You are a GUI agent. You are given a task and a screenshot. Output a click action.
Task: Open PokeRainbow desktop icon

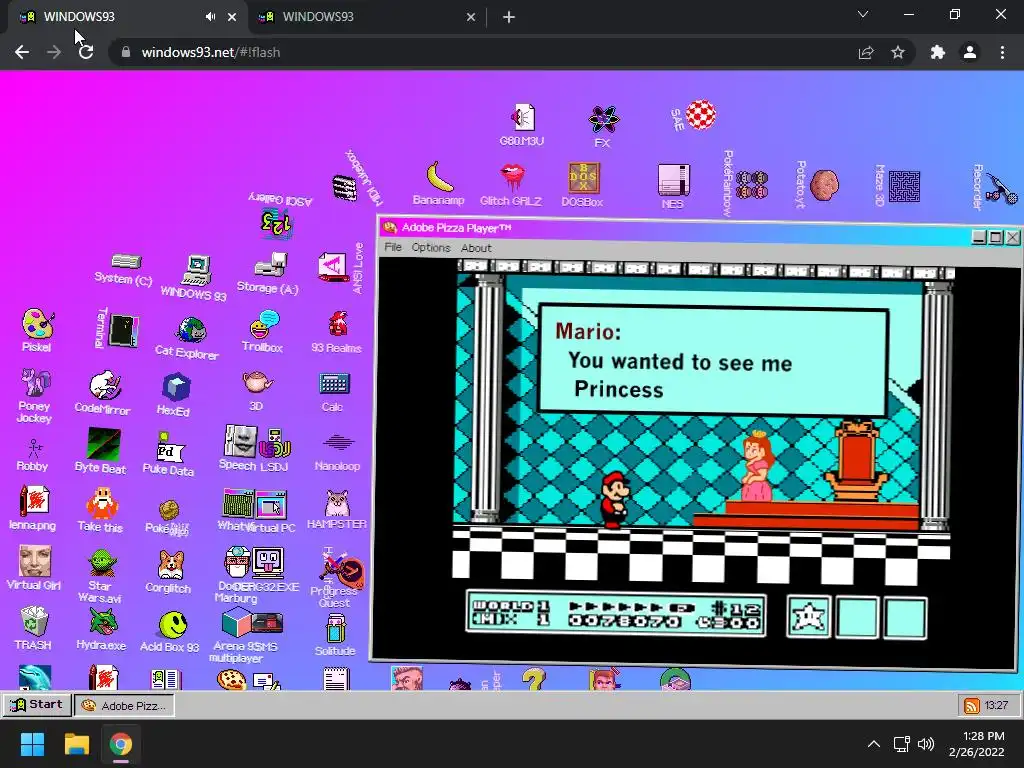(751, 184)
